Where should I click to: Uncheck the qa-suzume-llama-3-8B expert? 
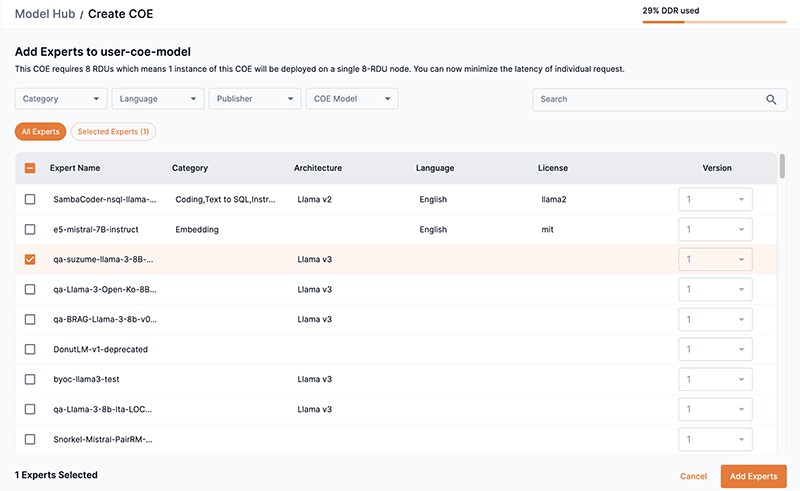pyautogui.click(x=30, y=260)
